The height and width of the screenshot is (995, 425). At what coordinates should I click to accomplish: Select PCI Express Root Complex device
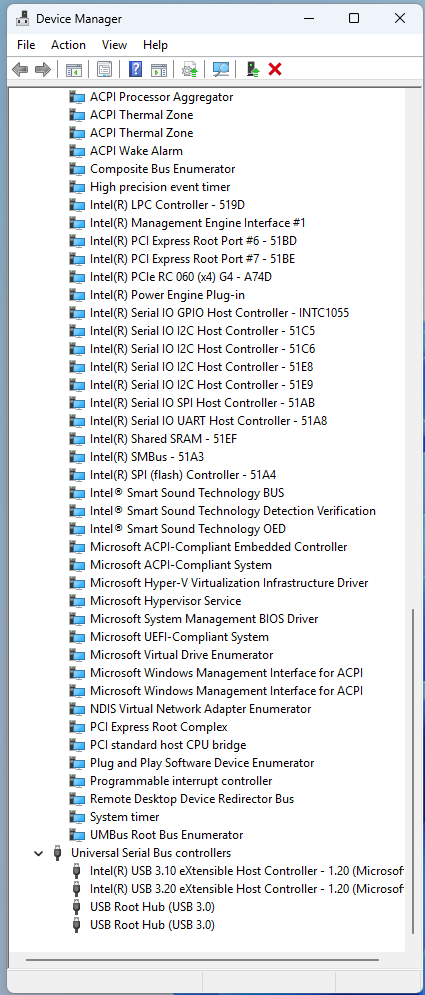[x=159, y=727]
